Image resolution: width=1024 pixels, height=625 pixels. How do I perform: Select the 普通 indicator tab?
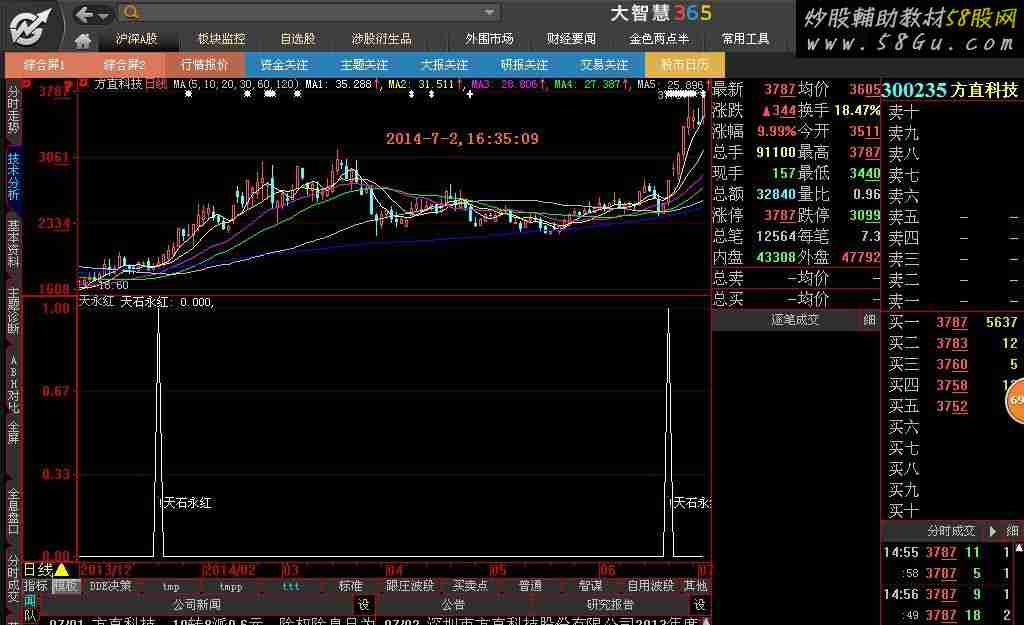point(530,586)
